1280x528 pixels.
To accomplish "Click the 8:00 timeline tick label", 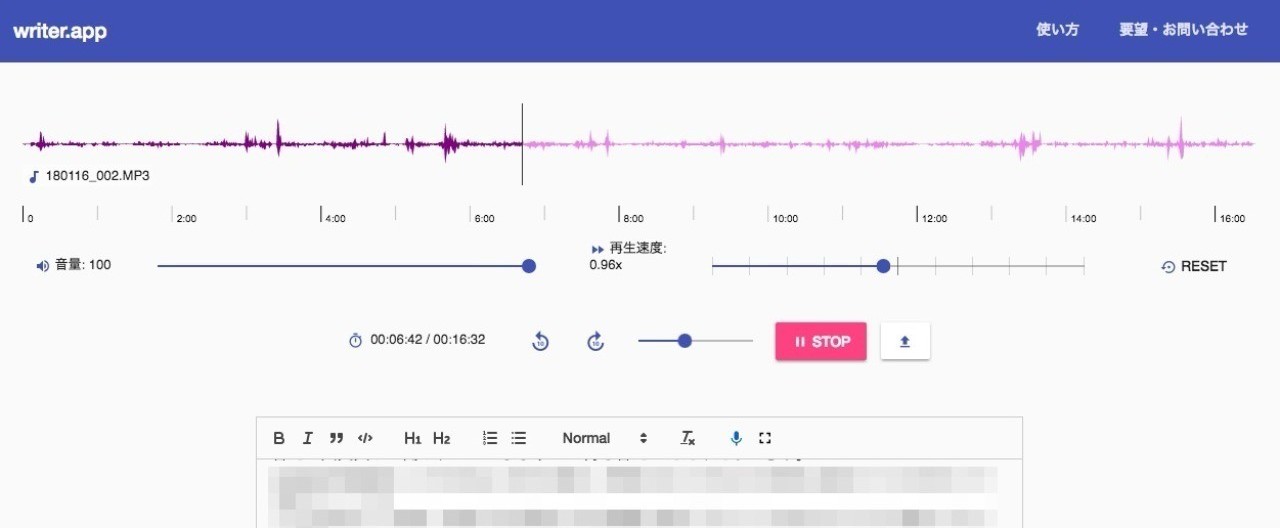I will (634, 218).
